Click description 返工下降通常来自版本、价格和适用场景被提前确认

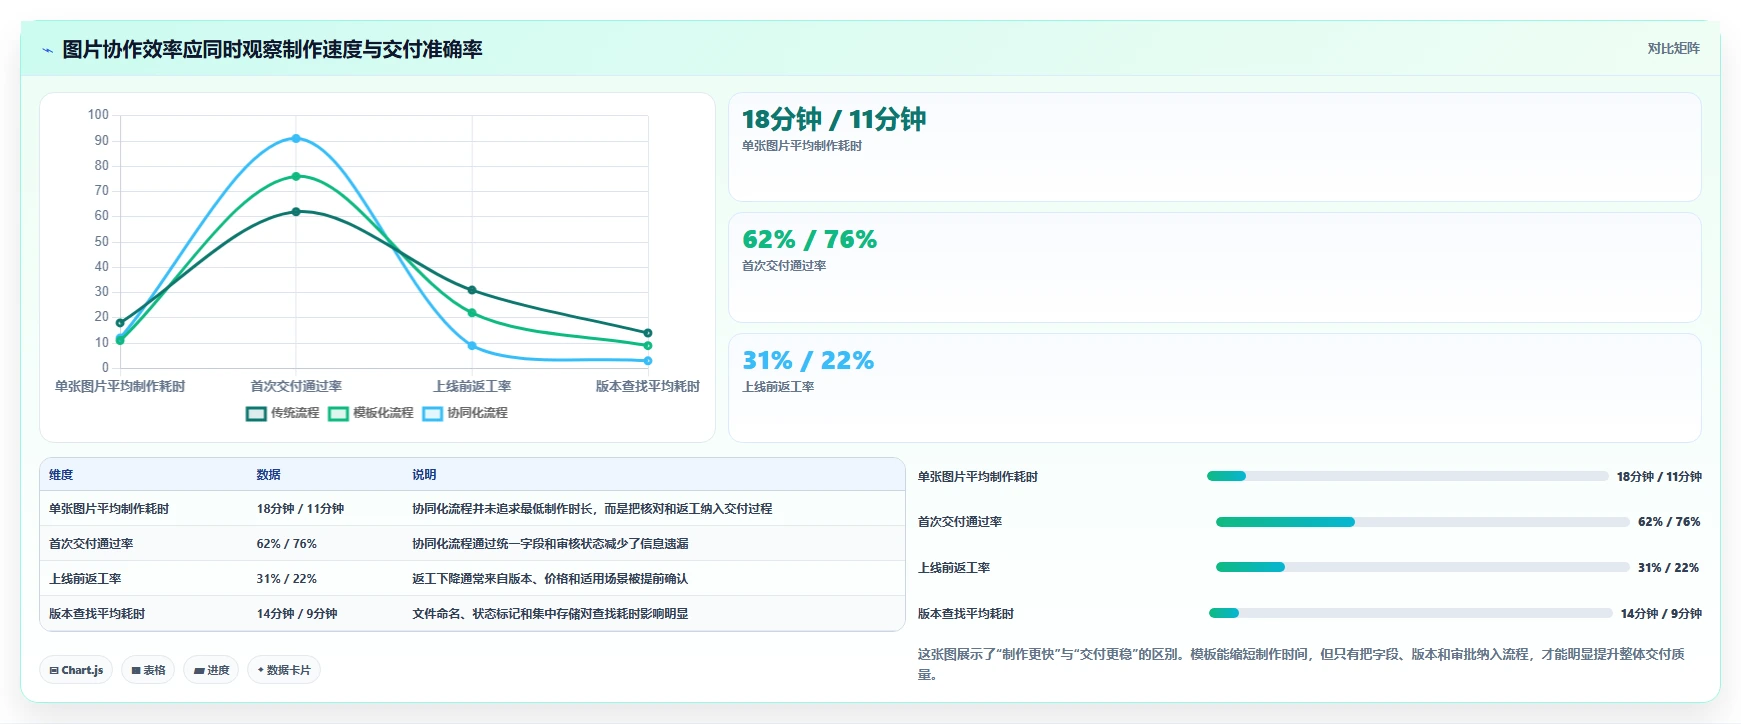[x=550, y=579]
